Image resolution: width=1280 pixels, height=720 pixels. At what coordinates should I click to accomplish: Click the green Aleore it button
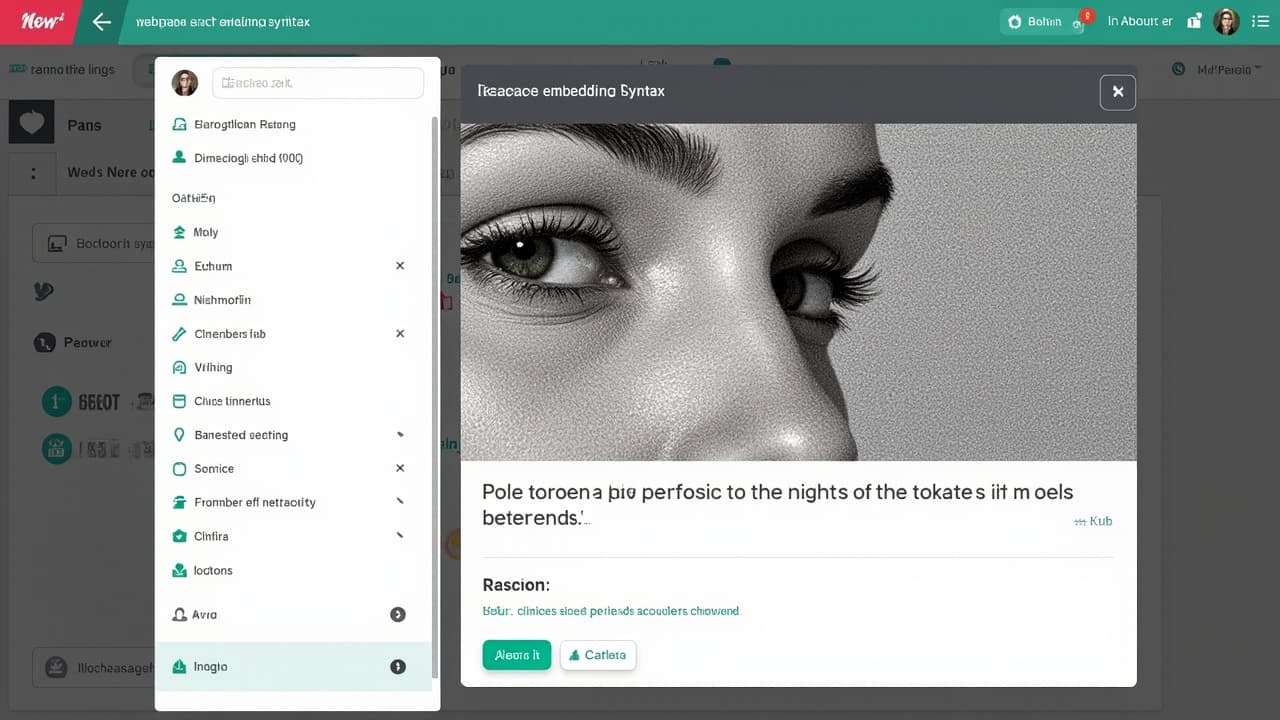click(517, 655)
